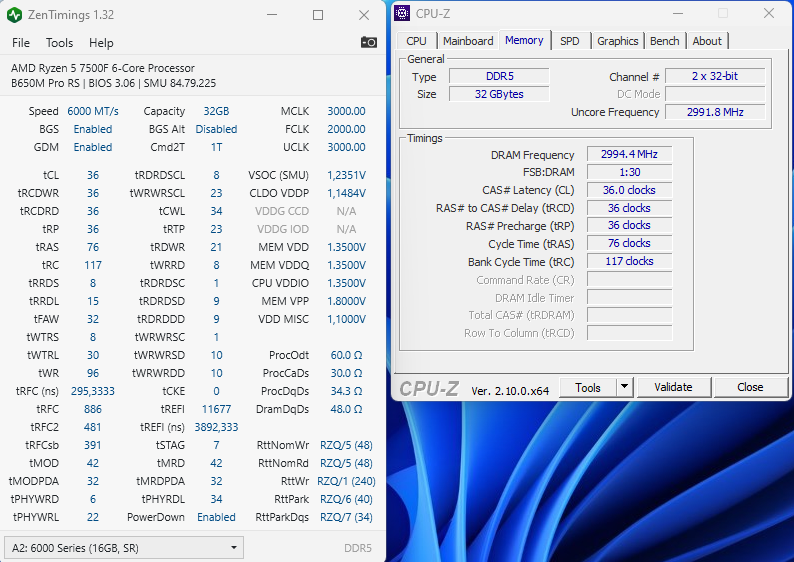Click the Channel # 2 x 32-bit field
Viewport: 794px width, 562px height.
pos(715,76)
